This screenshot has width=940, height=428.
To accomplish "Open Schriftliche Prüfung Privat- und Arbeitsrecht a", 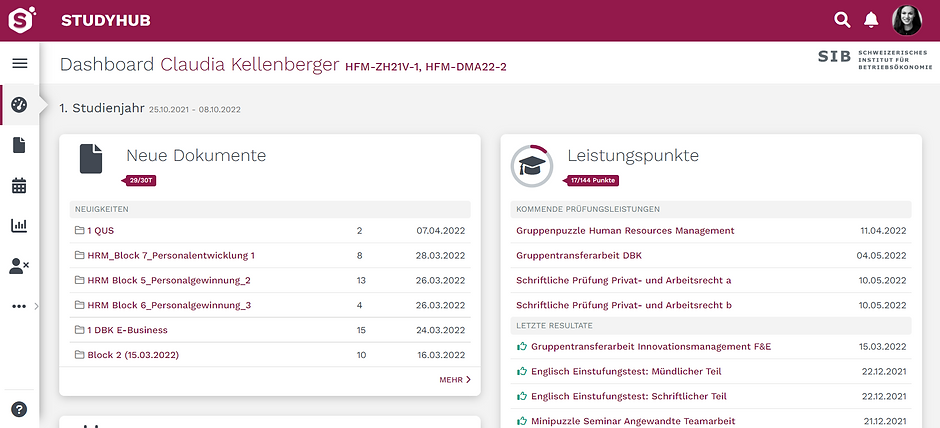I will tap(623, 280).
